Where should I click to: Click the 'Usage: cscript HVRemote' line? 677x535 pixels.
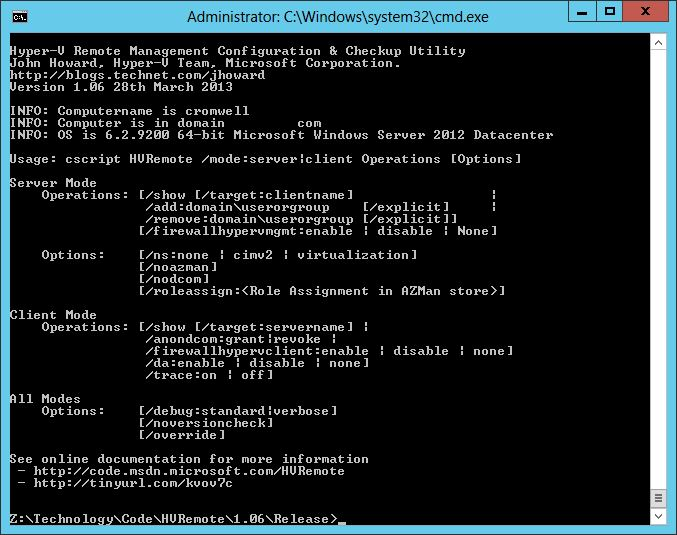(x=265, y=159)
